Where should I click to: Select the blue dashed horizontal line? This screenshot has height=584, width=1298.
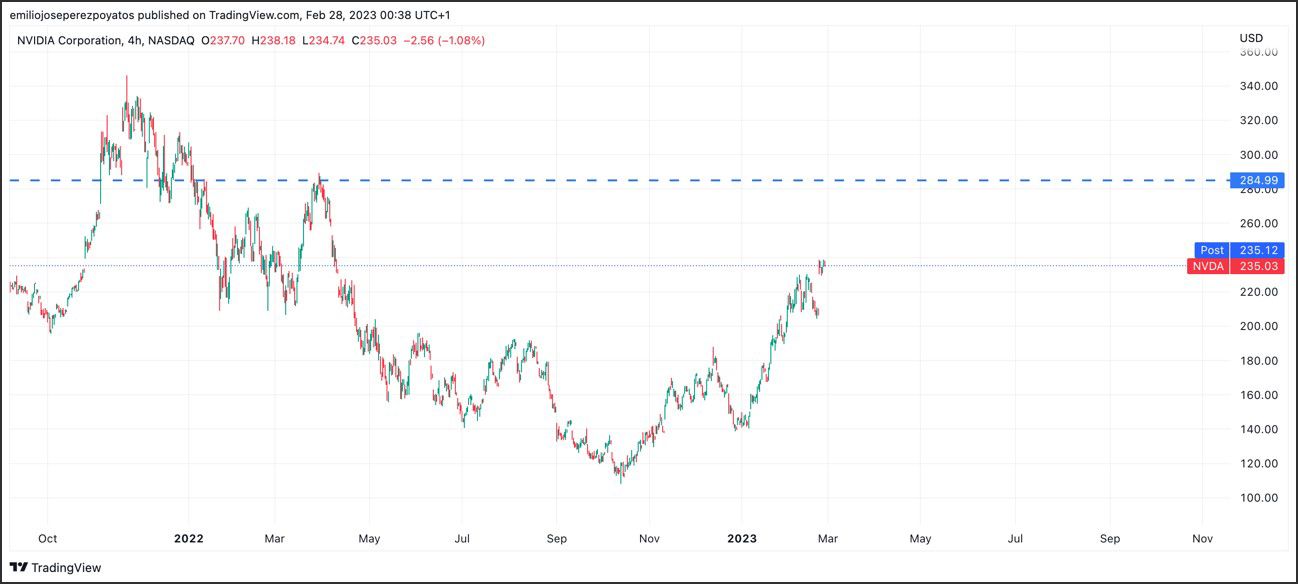tap(600, 180)
